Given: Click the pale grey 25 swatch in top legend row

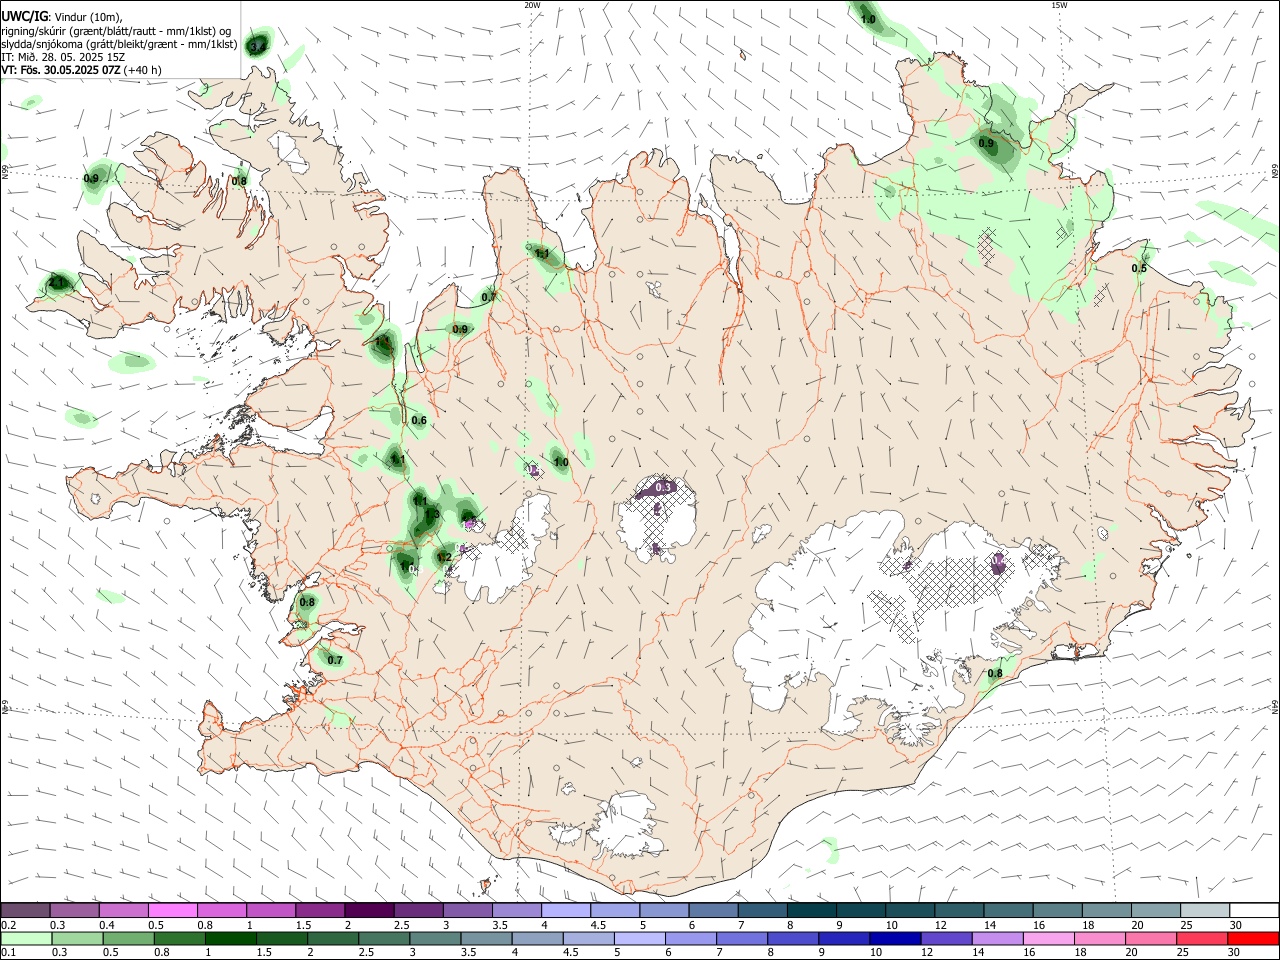Looking at the screenshot, I should pyautogui.click(x=1204, y=910).
